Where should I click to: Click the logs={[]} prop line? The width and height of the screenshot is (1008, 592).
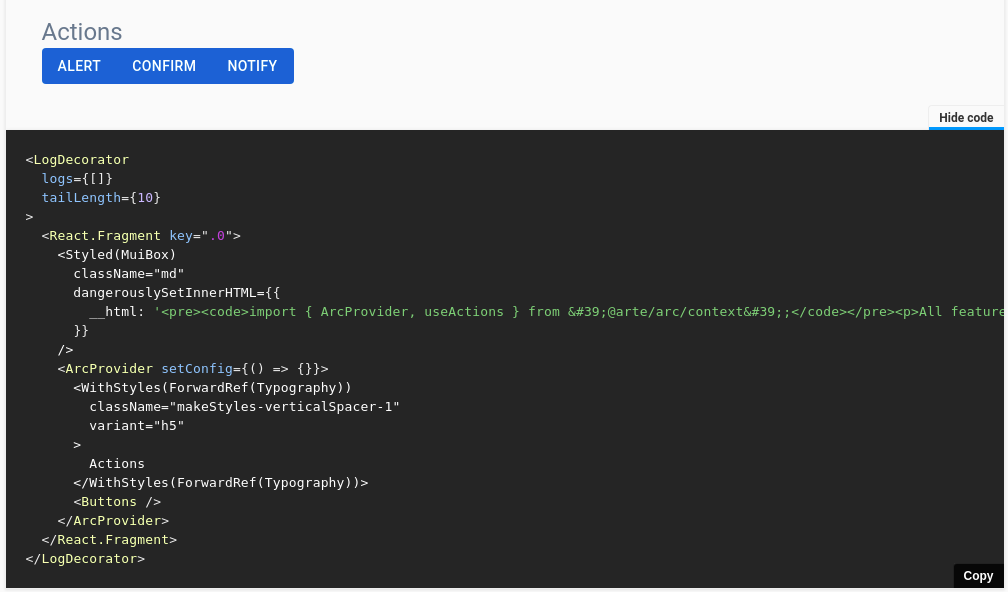77,179
